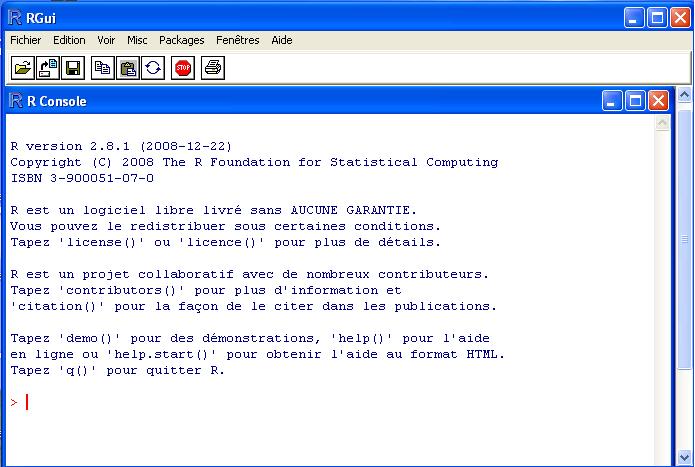The width and height of the screenshot is (695, 467).
Task: Open the Packages menu
Action: pos(182,40)
